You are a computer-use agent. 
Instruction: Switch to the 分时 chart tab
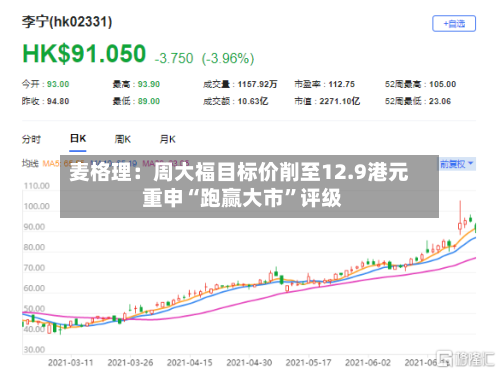[x=31, y=139]
